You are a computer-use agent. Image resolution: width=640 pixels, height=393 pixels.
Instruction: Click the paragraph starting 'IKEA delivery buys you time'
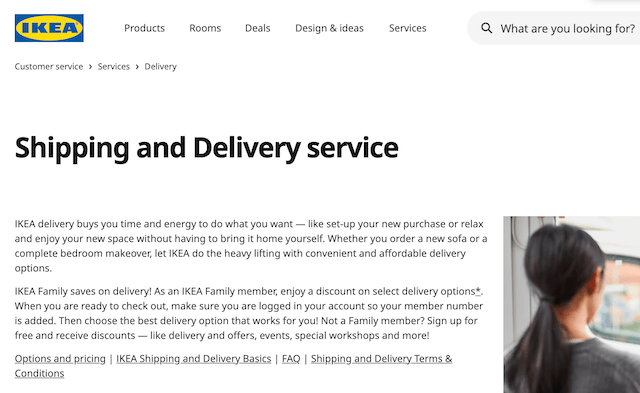[251, 246]
